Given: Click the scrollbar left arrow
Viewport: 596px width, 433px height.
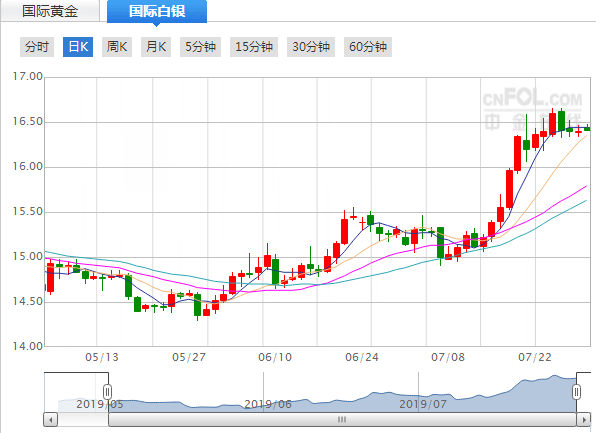Looking at the screenshot, I should 51,420.
